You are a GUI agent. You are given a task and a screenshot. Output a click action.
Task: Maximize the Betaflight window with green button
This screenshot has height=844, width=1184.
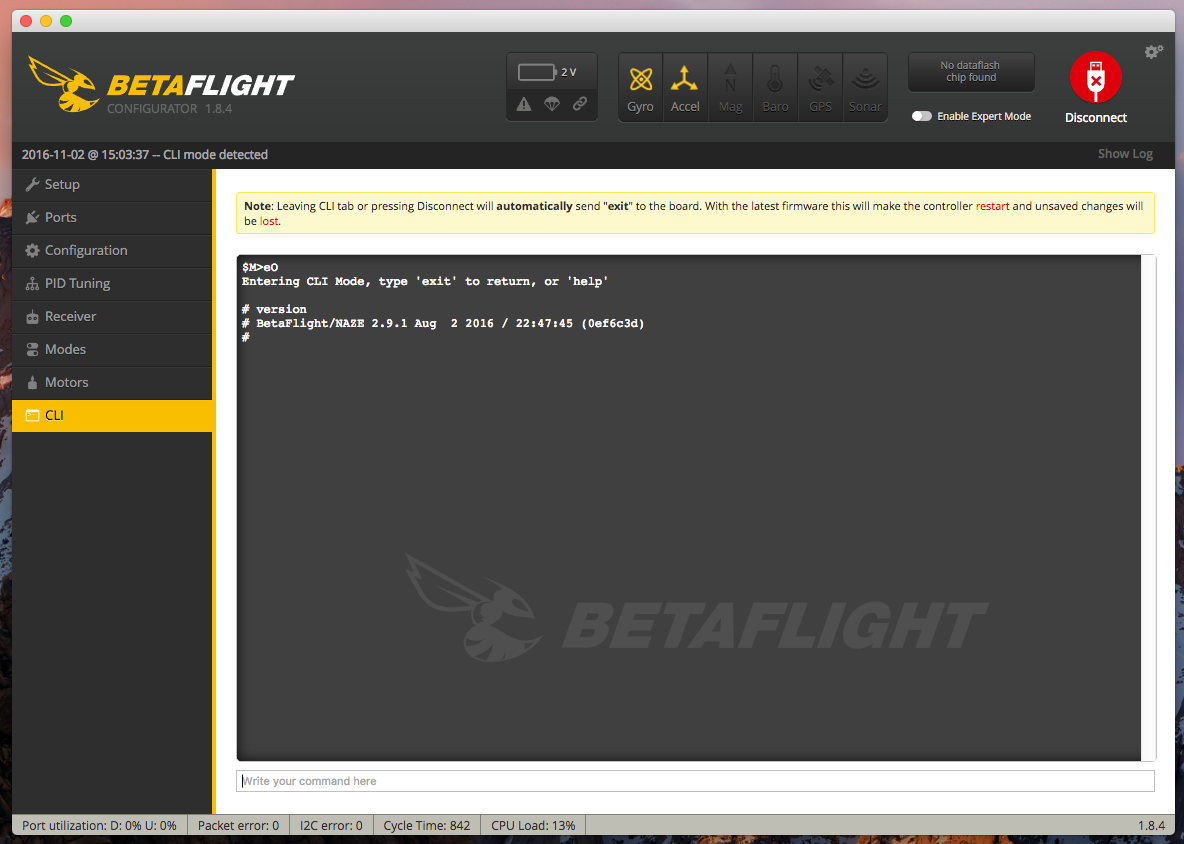tap(66, 21)
